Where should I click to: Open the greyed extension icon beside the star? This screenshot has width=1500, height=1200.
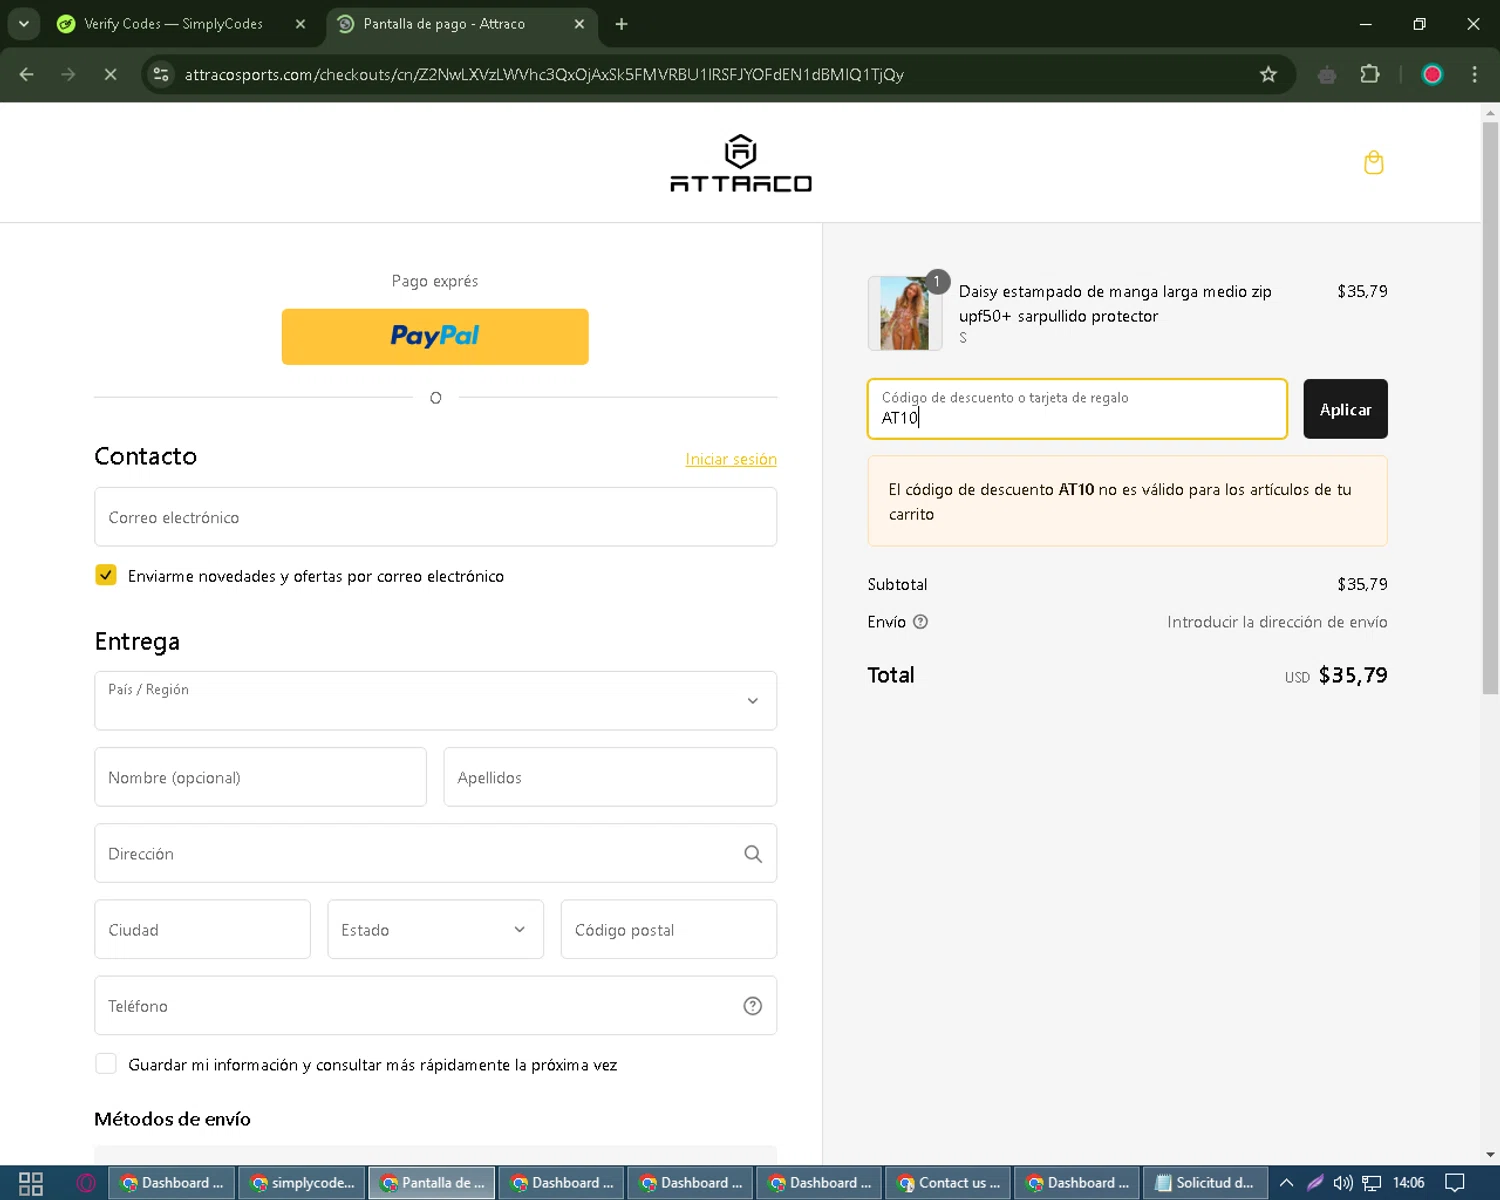coord(1327,75)
